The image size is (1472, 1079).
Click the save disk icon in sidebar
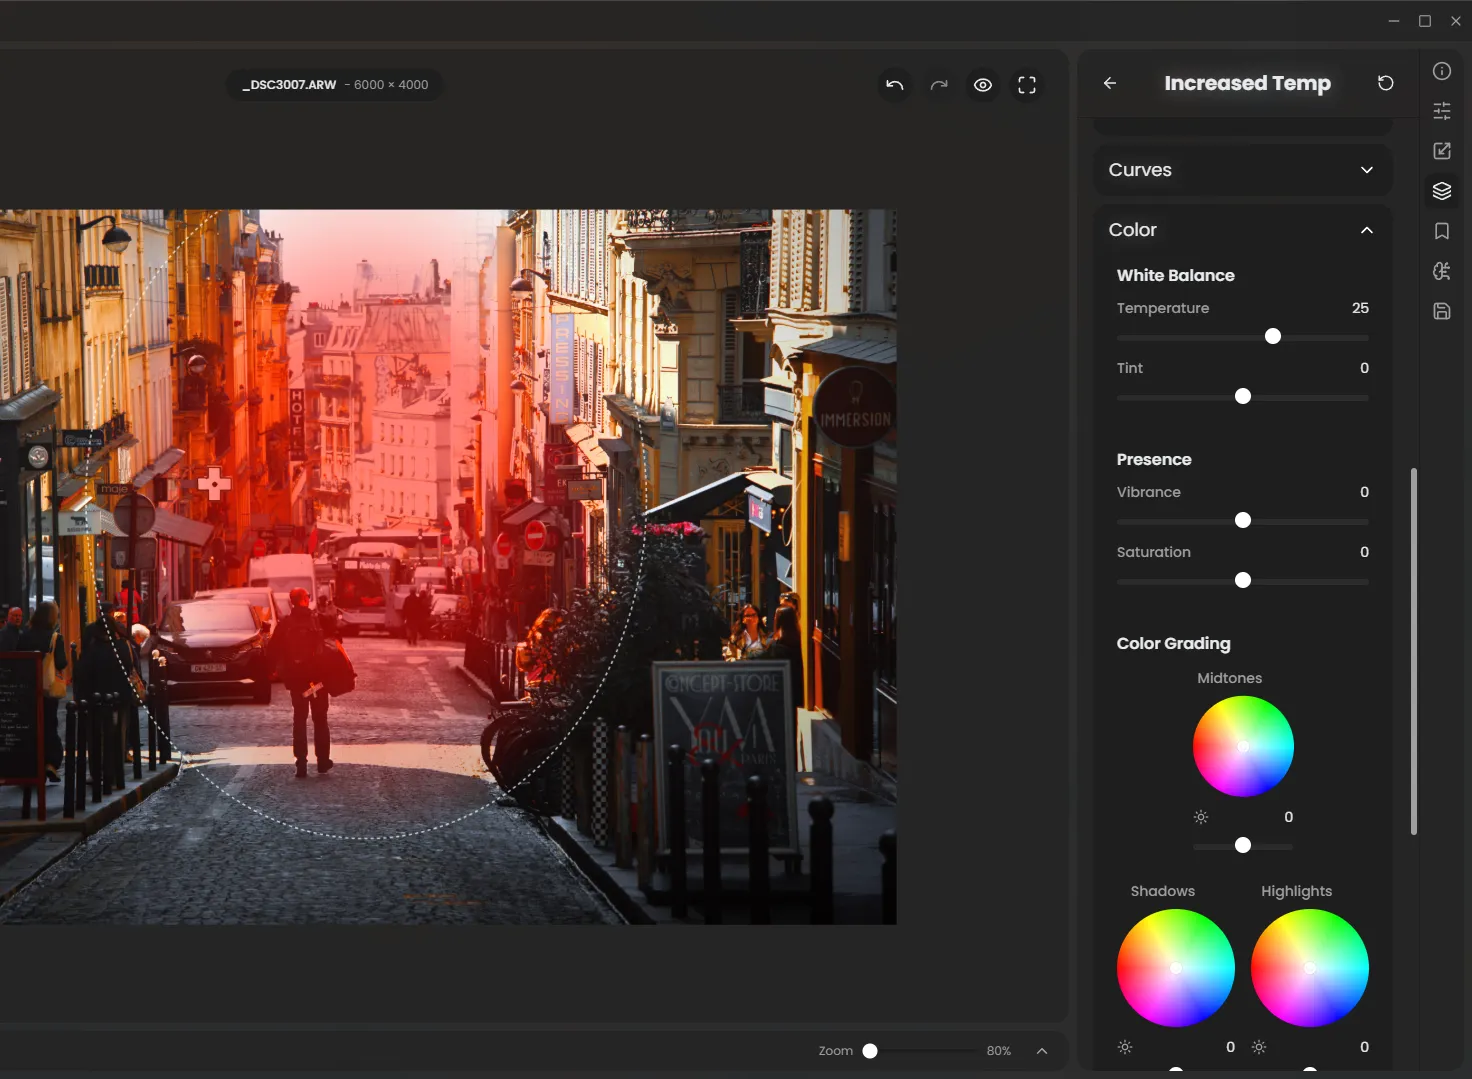(1441, 311)
